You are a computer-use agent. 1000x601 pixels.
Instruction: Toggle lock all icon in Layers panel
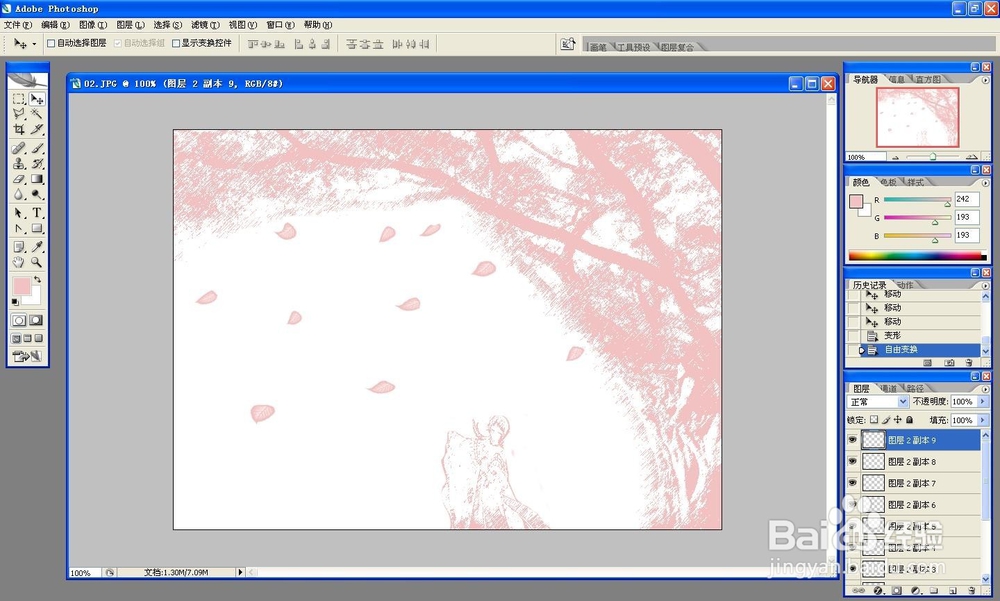910,420
